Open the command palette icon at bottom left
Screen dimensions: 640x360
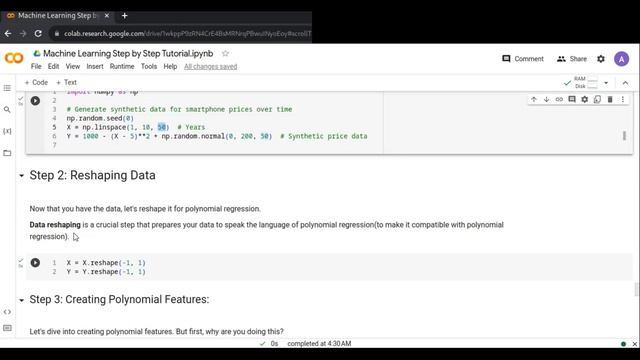7,328
